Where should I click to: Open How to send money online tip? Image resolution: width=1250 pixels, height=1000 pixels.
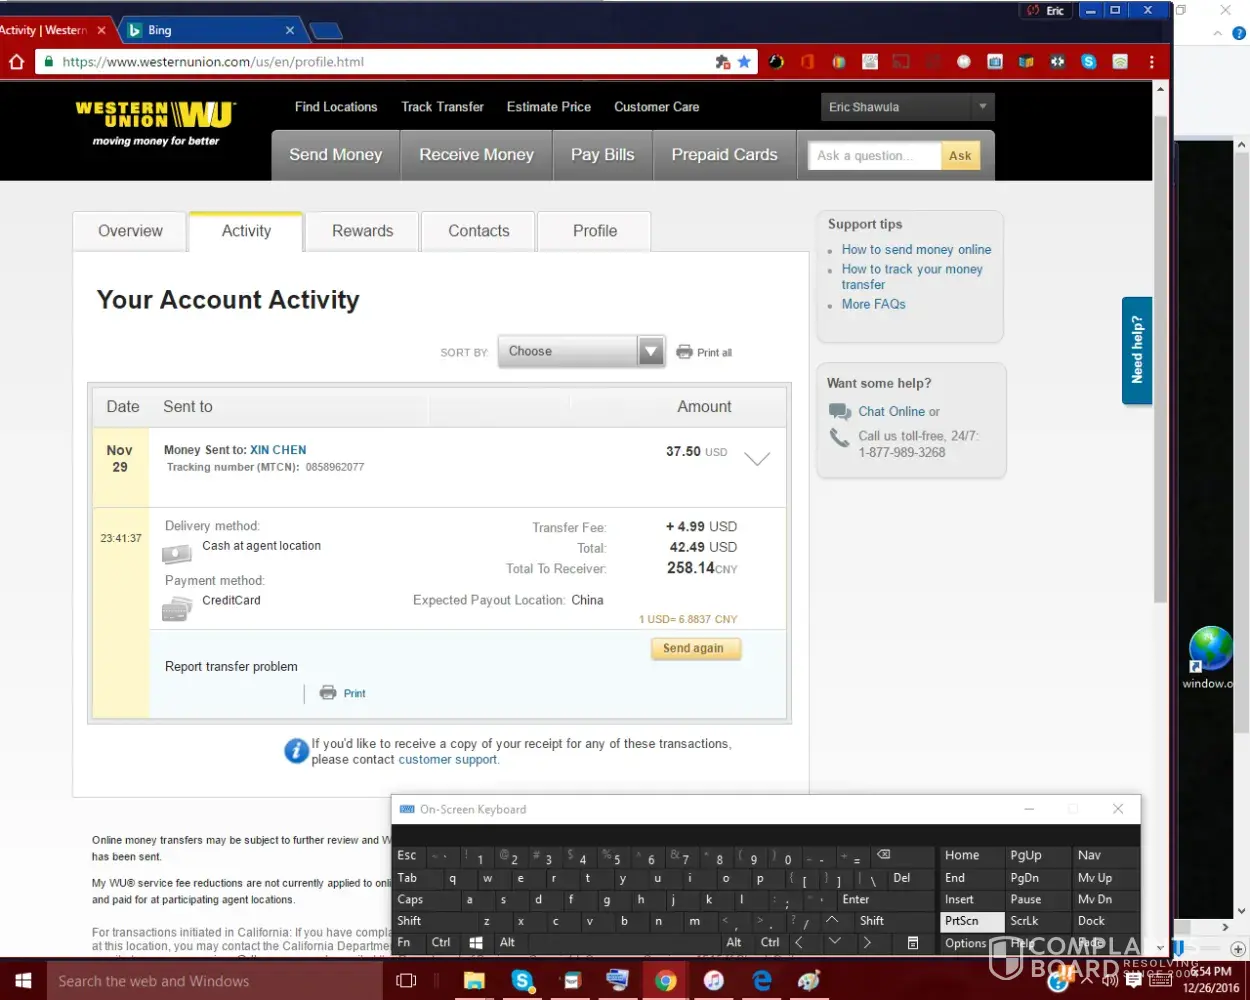coord(916,250)
